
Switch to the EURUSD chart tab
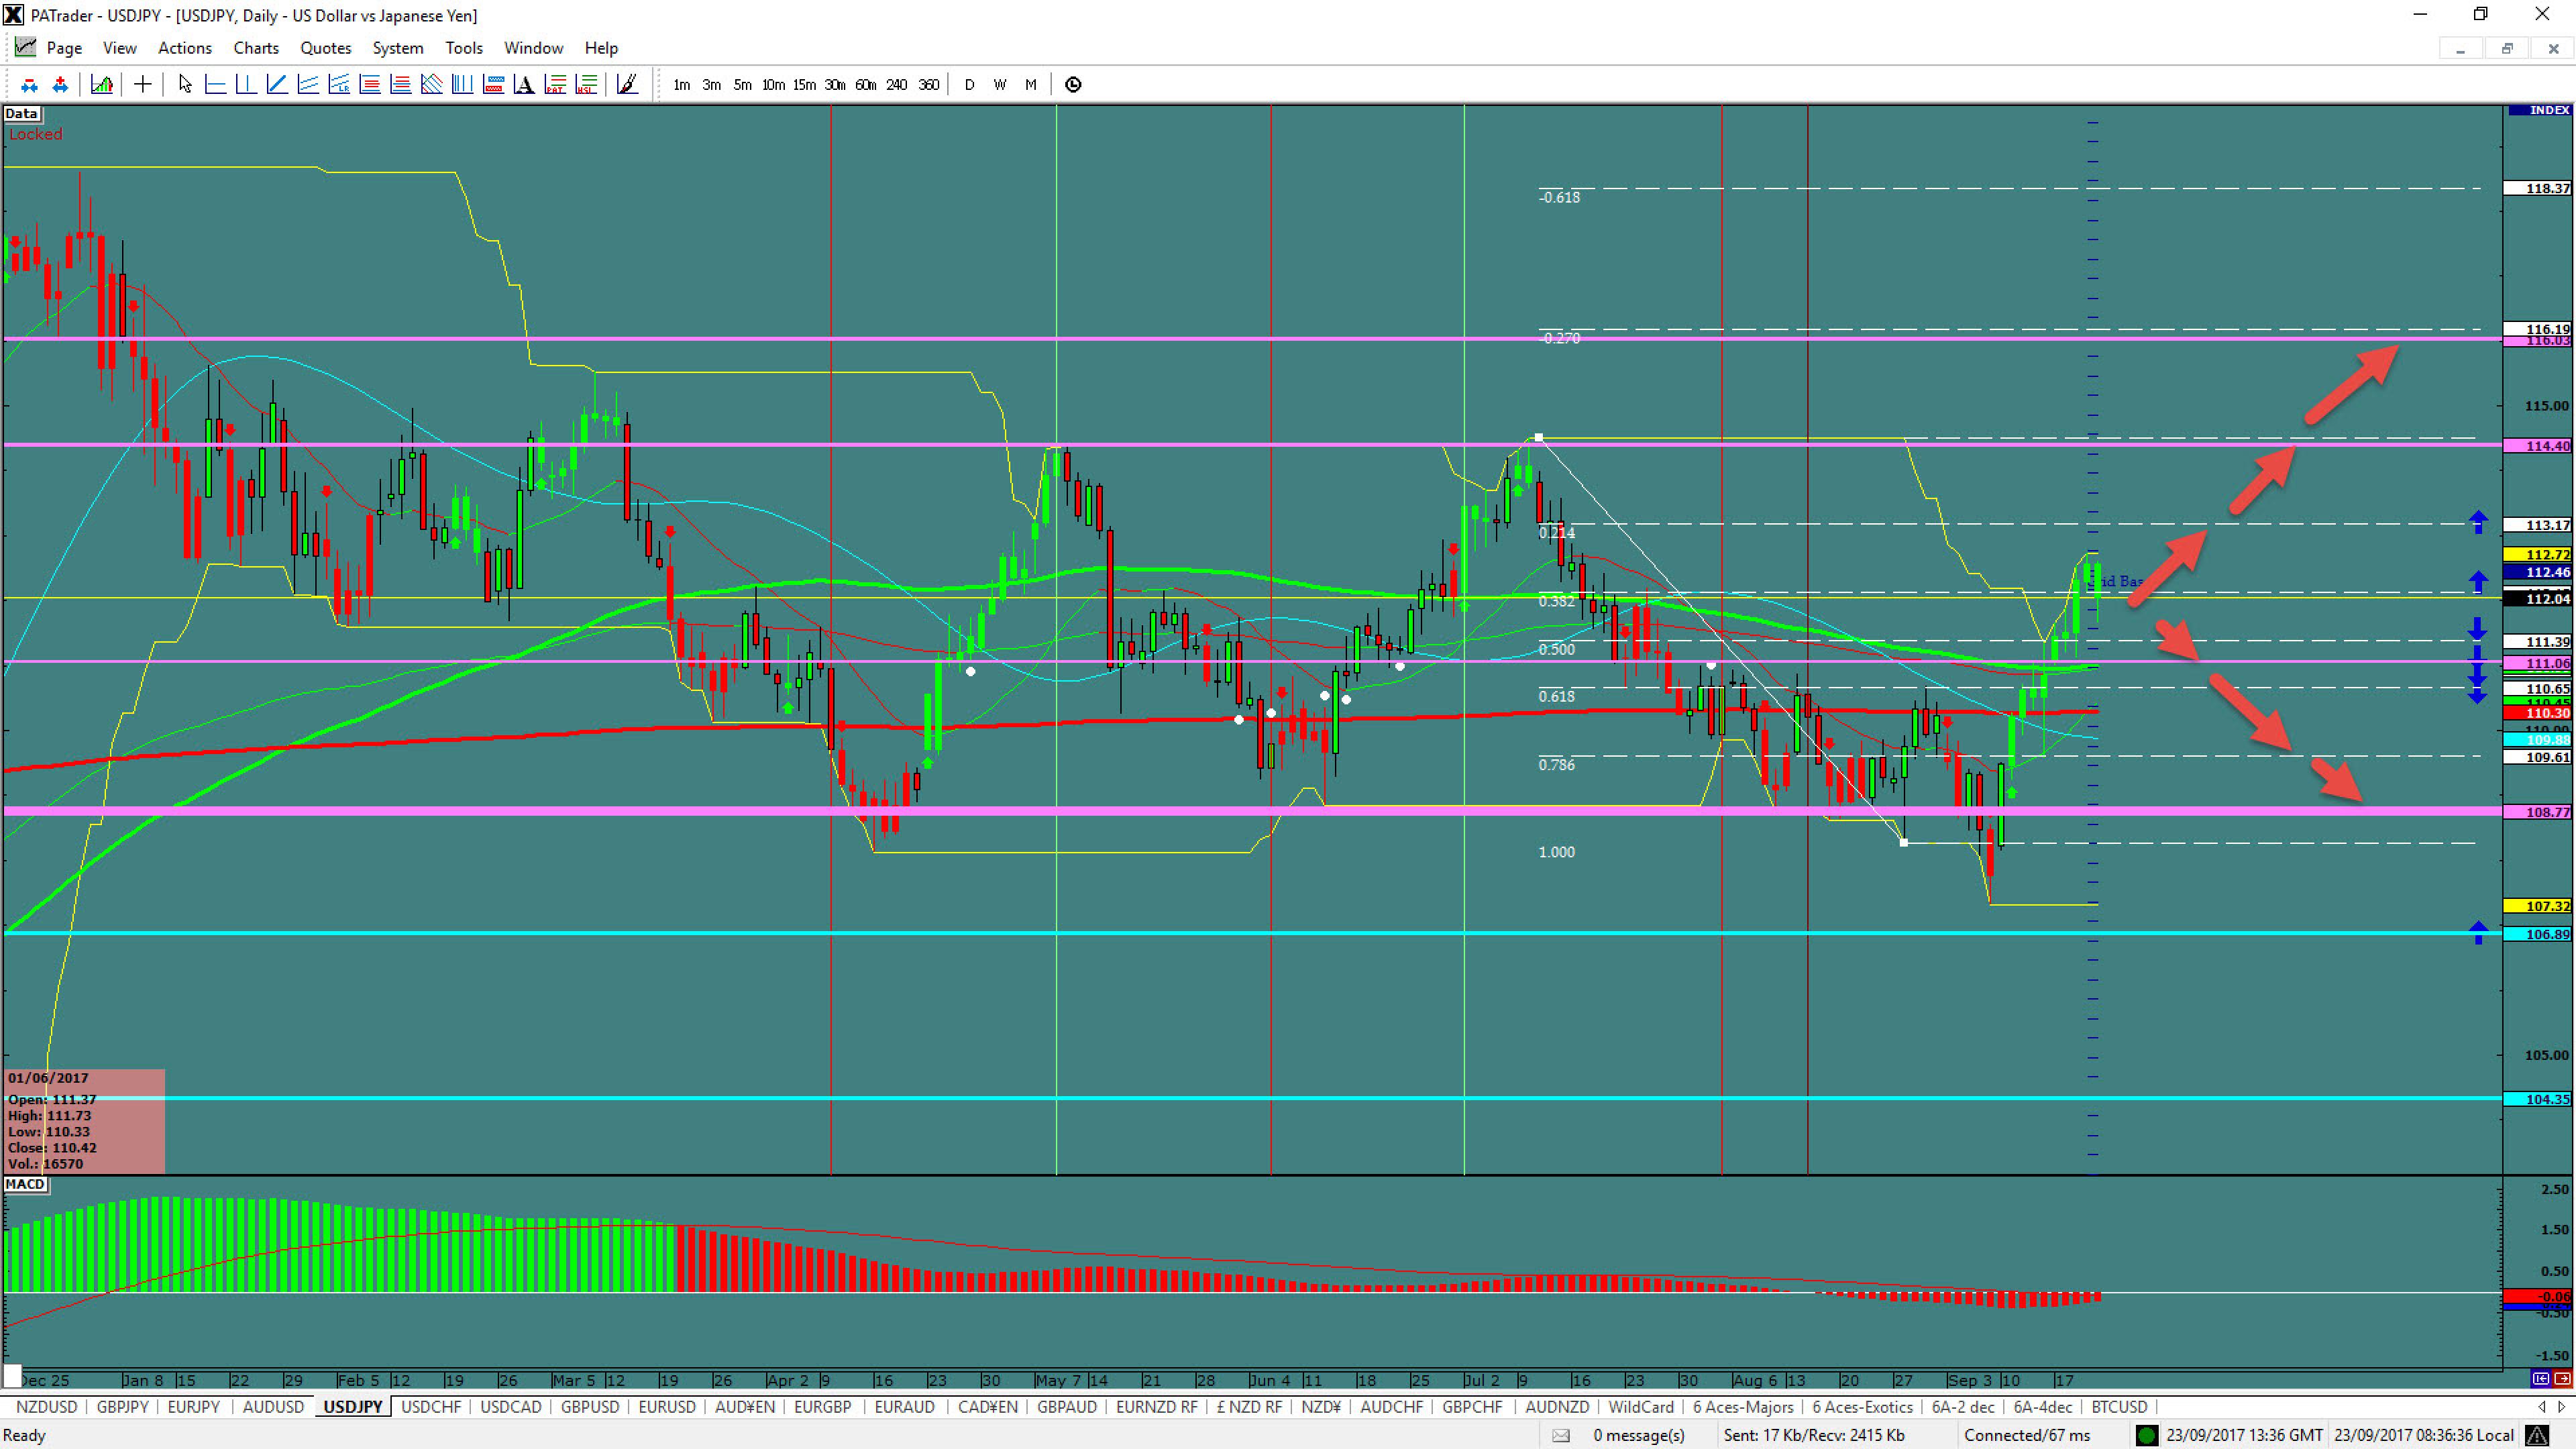667,1407
